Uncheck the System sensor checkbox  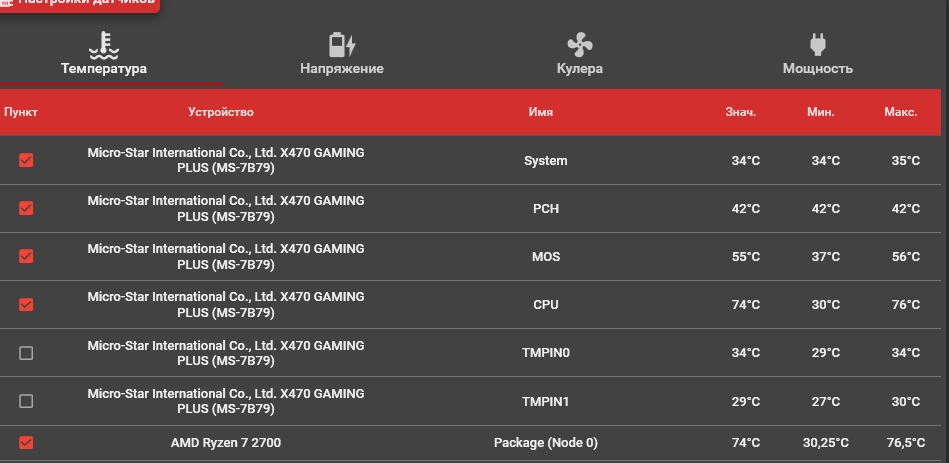tap(26, 160)
